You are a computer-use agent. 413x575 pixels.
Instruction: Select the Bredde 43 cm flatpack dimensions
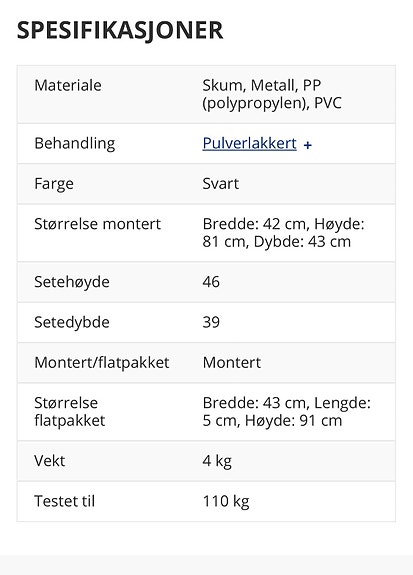click(286, 412)
